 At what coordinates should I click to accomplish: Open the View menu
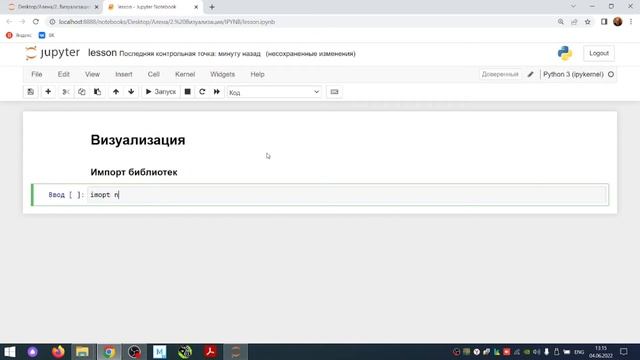click(92, 74)
